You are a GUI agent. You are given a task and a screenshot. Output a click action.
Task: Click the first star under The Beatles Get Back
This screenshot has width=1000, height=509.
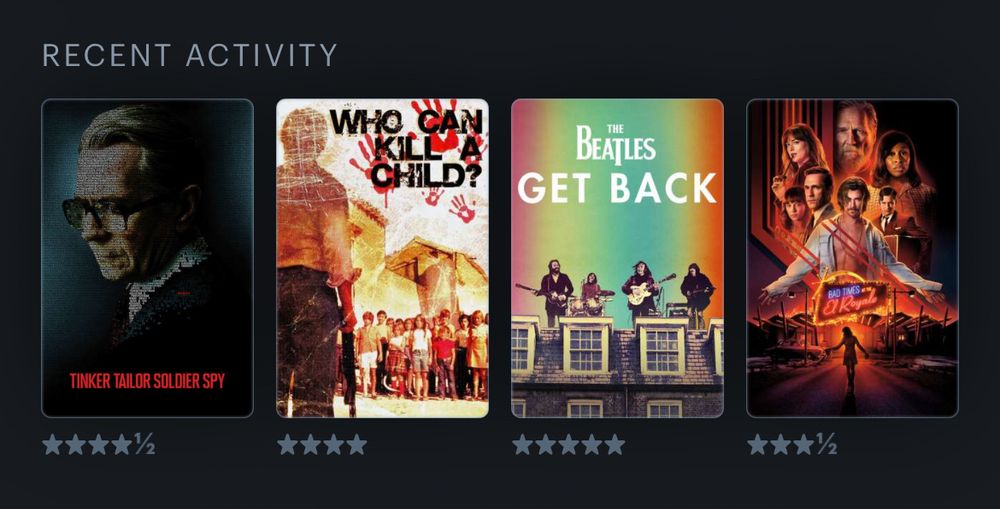522,445
